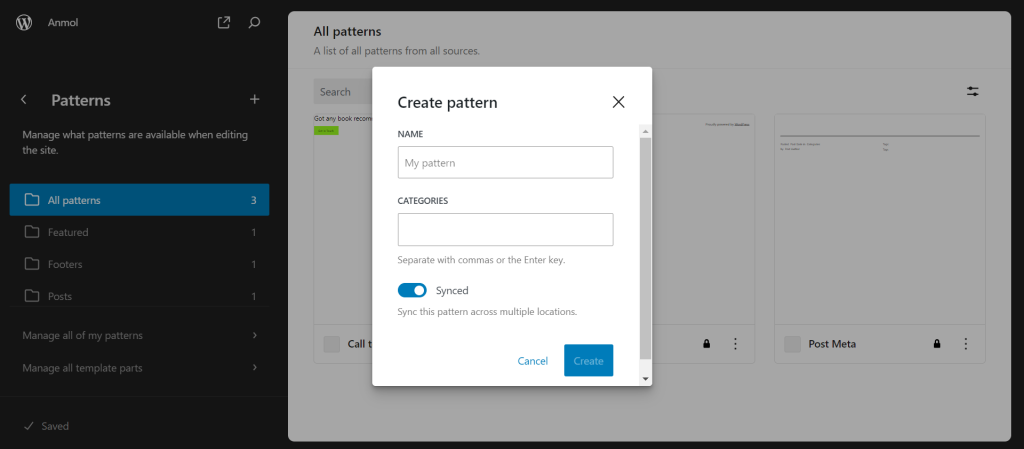
Task: Click the folder icon next to Featured
Action: [x=31, y=232]
